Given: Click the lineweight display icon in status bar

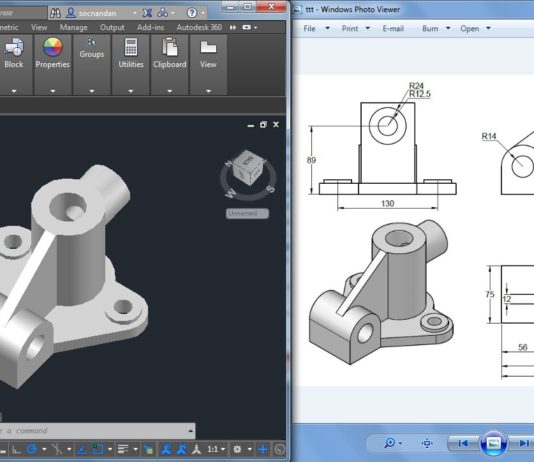Looking at the screenshot, I should click(x=123, y=449).
